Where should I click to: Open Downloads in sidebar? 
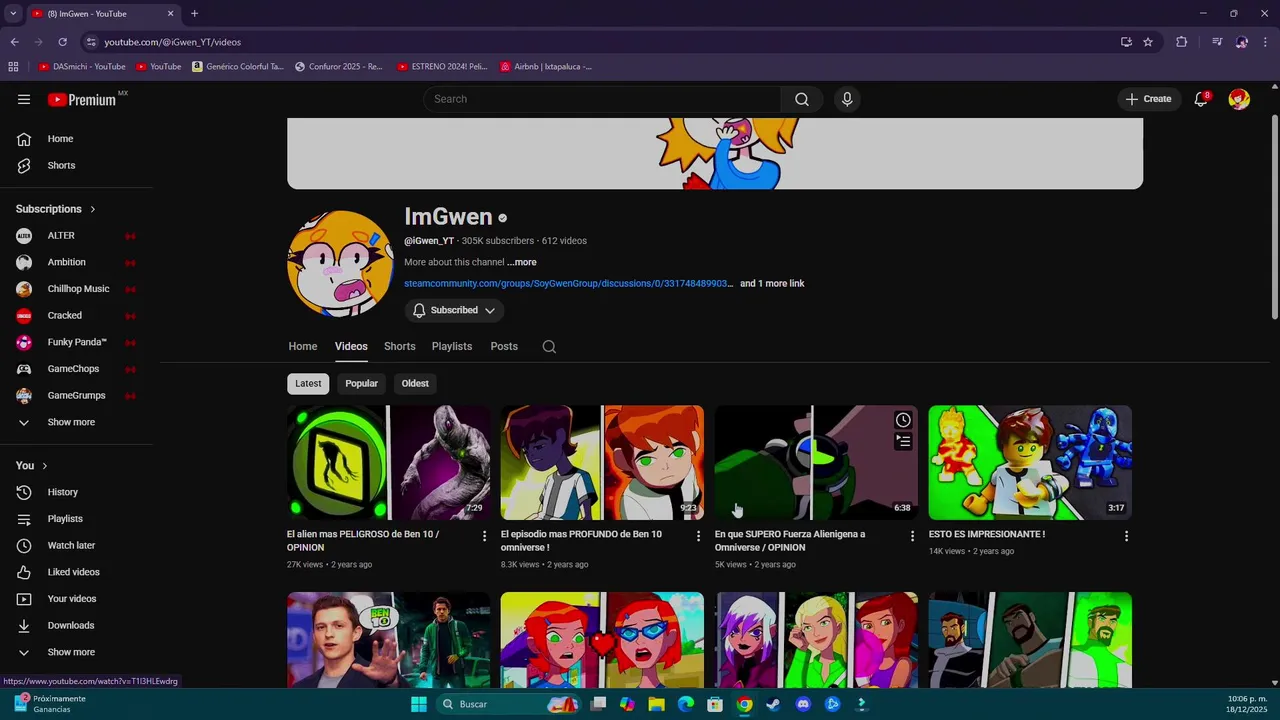point(76,625)
